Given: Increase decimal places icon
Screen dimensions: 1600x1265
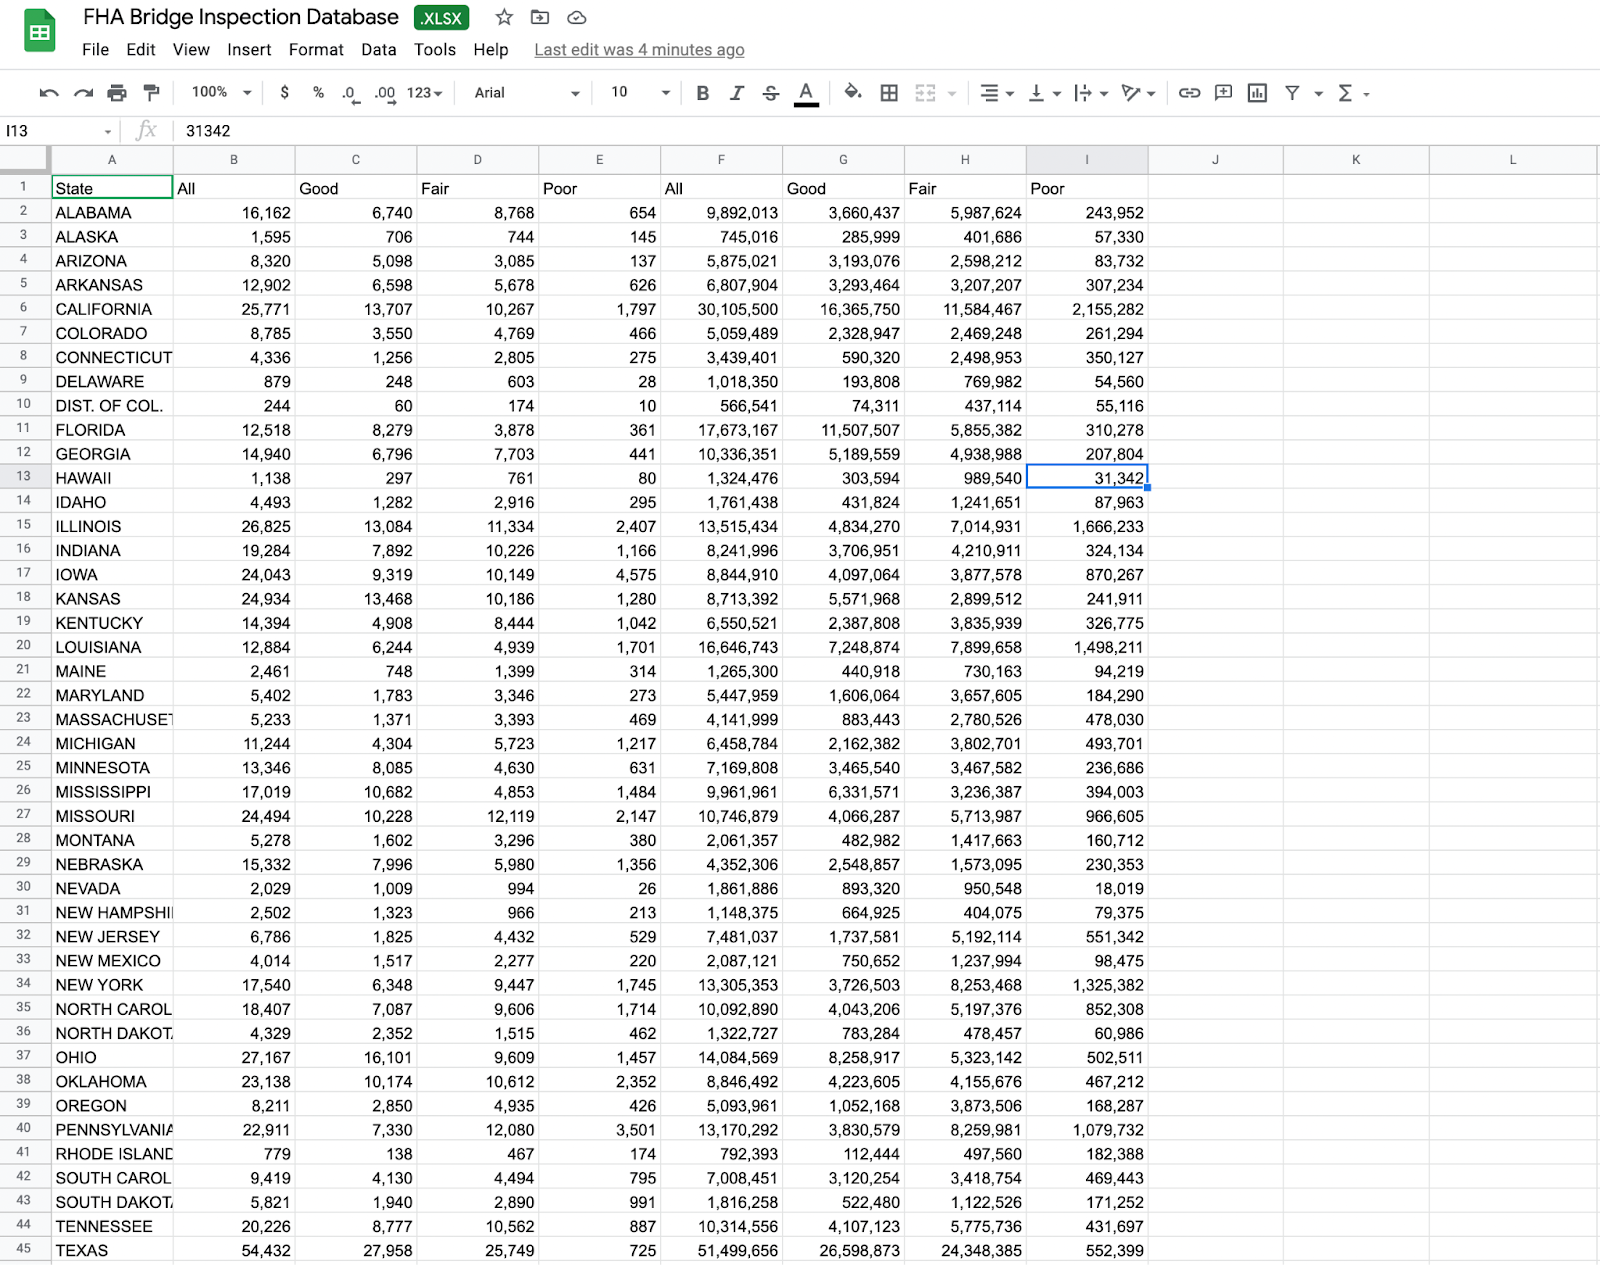Looking at the screenshot, I should [385, 93].
